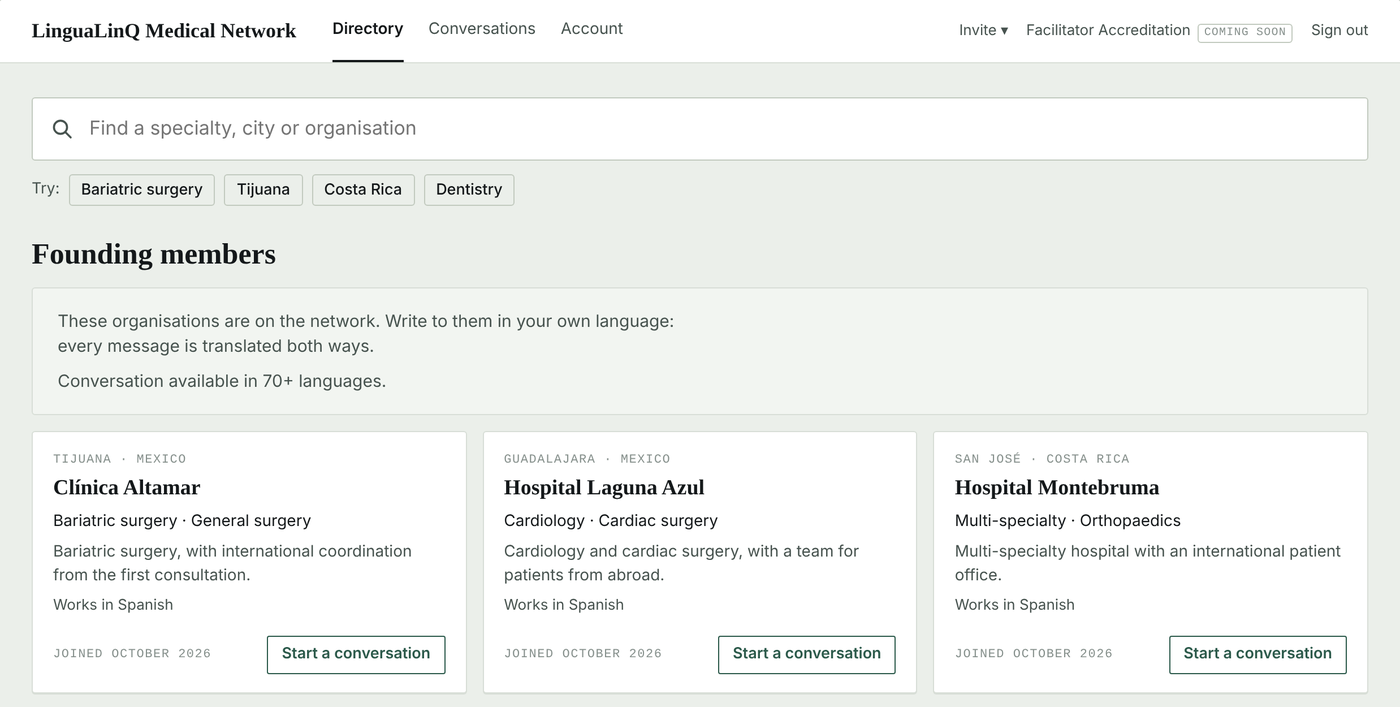Sign out of the network
The image size is (1400, 707).
(x=1340, y=30)
